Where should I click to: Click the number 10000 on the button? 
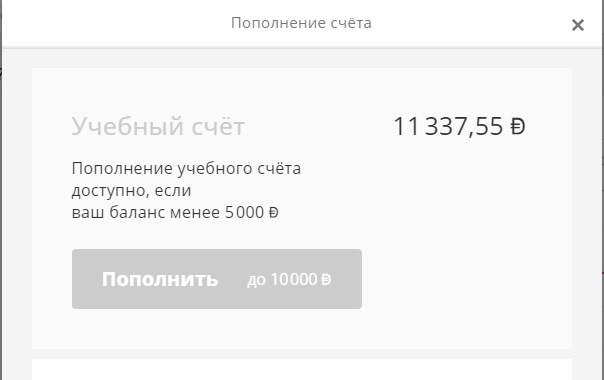294,279
